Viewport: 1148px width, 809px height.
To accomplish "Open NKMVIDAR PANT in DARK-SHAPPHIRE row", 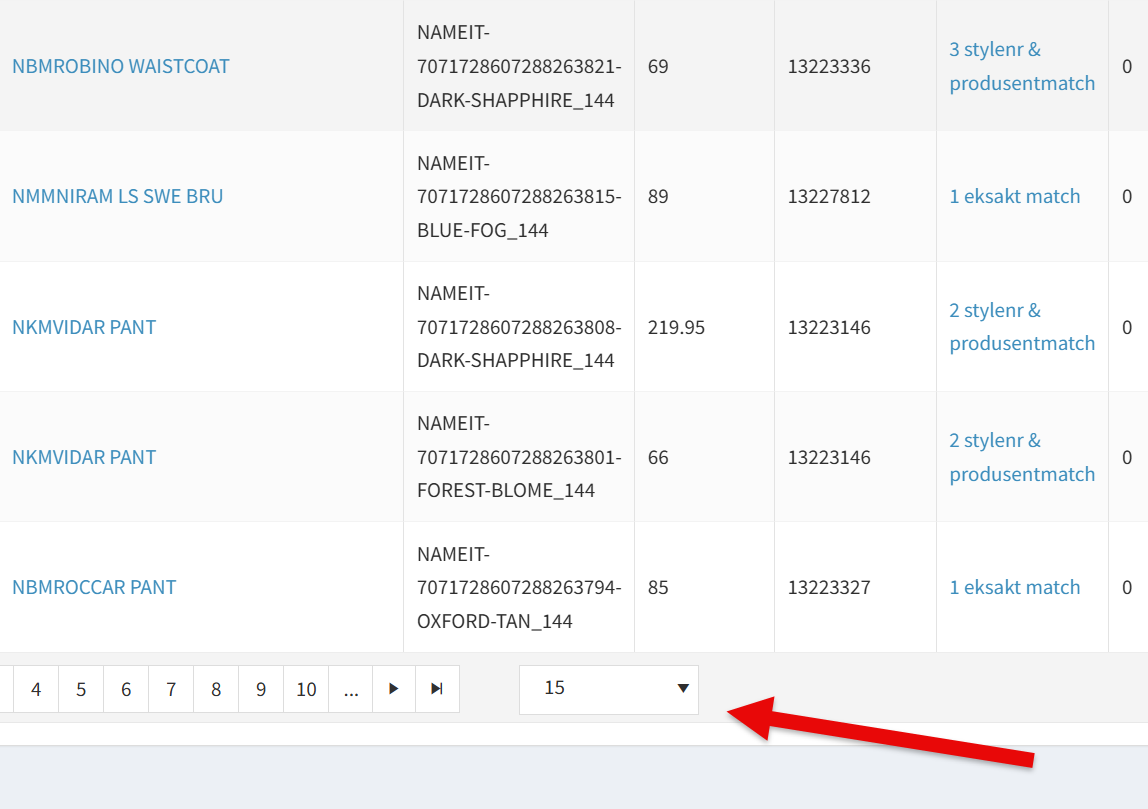I will [84, 327].
